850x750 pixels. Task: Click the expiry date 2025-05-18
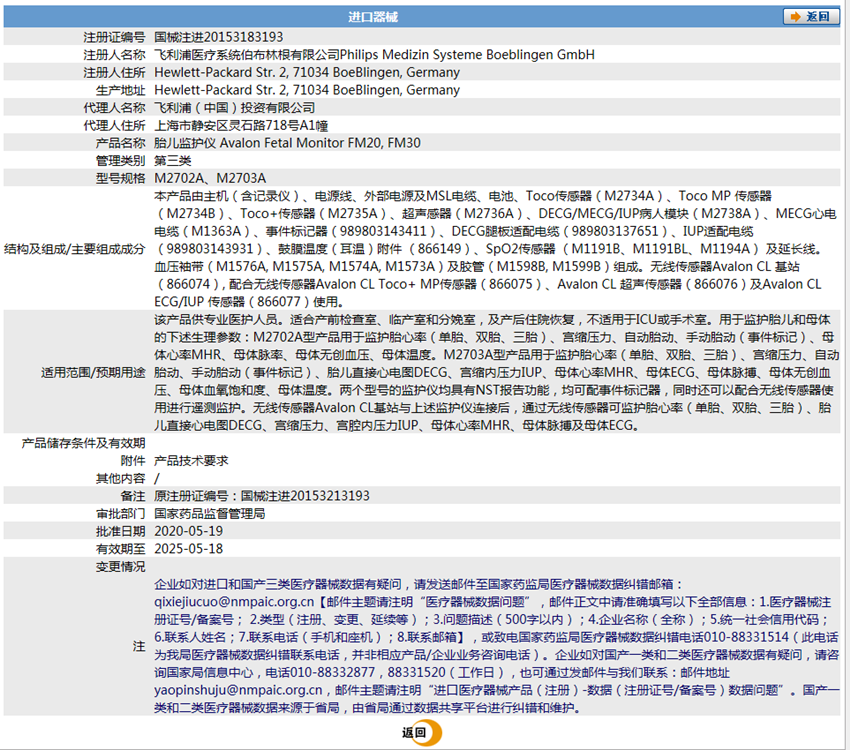[188, 549]
